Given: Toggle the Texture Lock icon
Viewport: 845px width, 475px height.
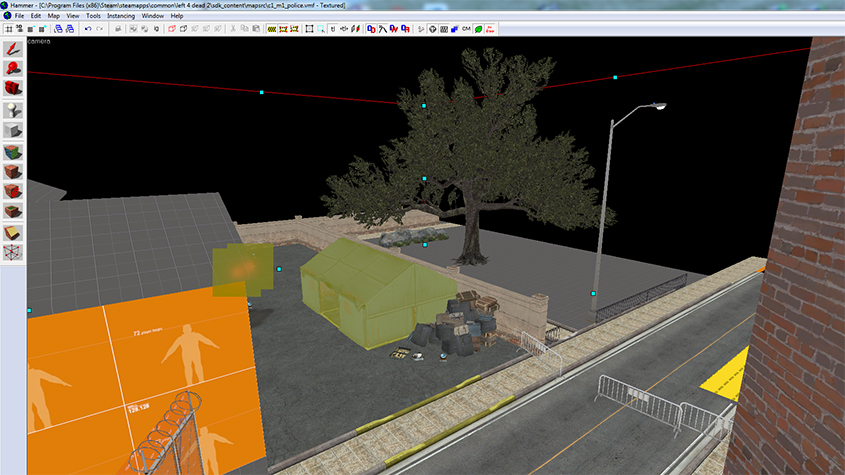Looking at the screenshot, I should 333,29.
